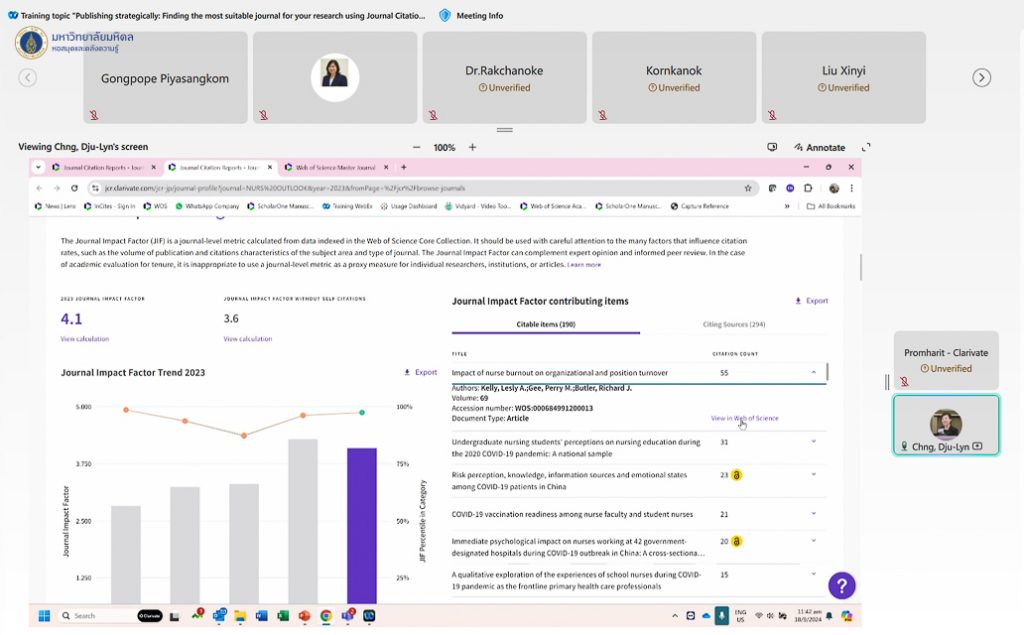Click the browser address bar URL
This screenshot has height=635, width=1024.
[400, 188]
